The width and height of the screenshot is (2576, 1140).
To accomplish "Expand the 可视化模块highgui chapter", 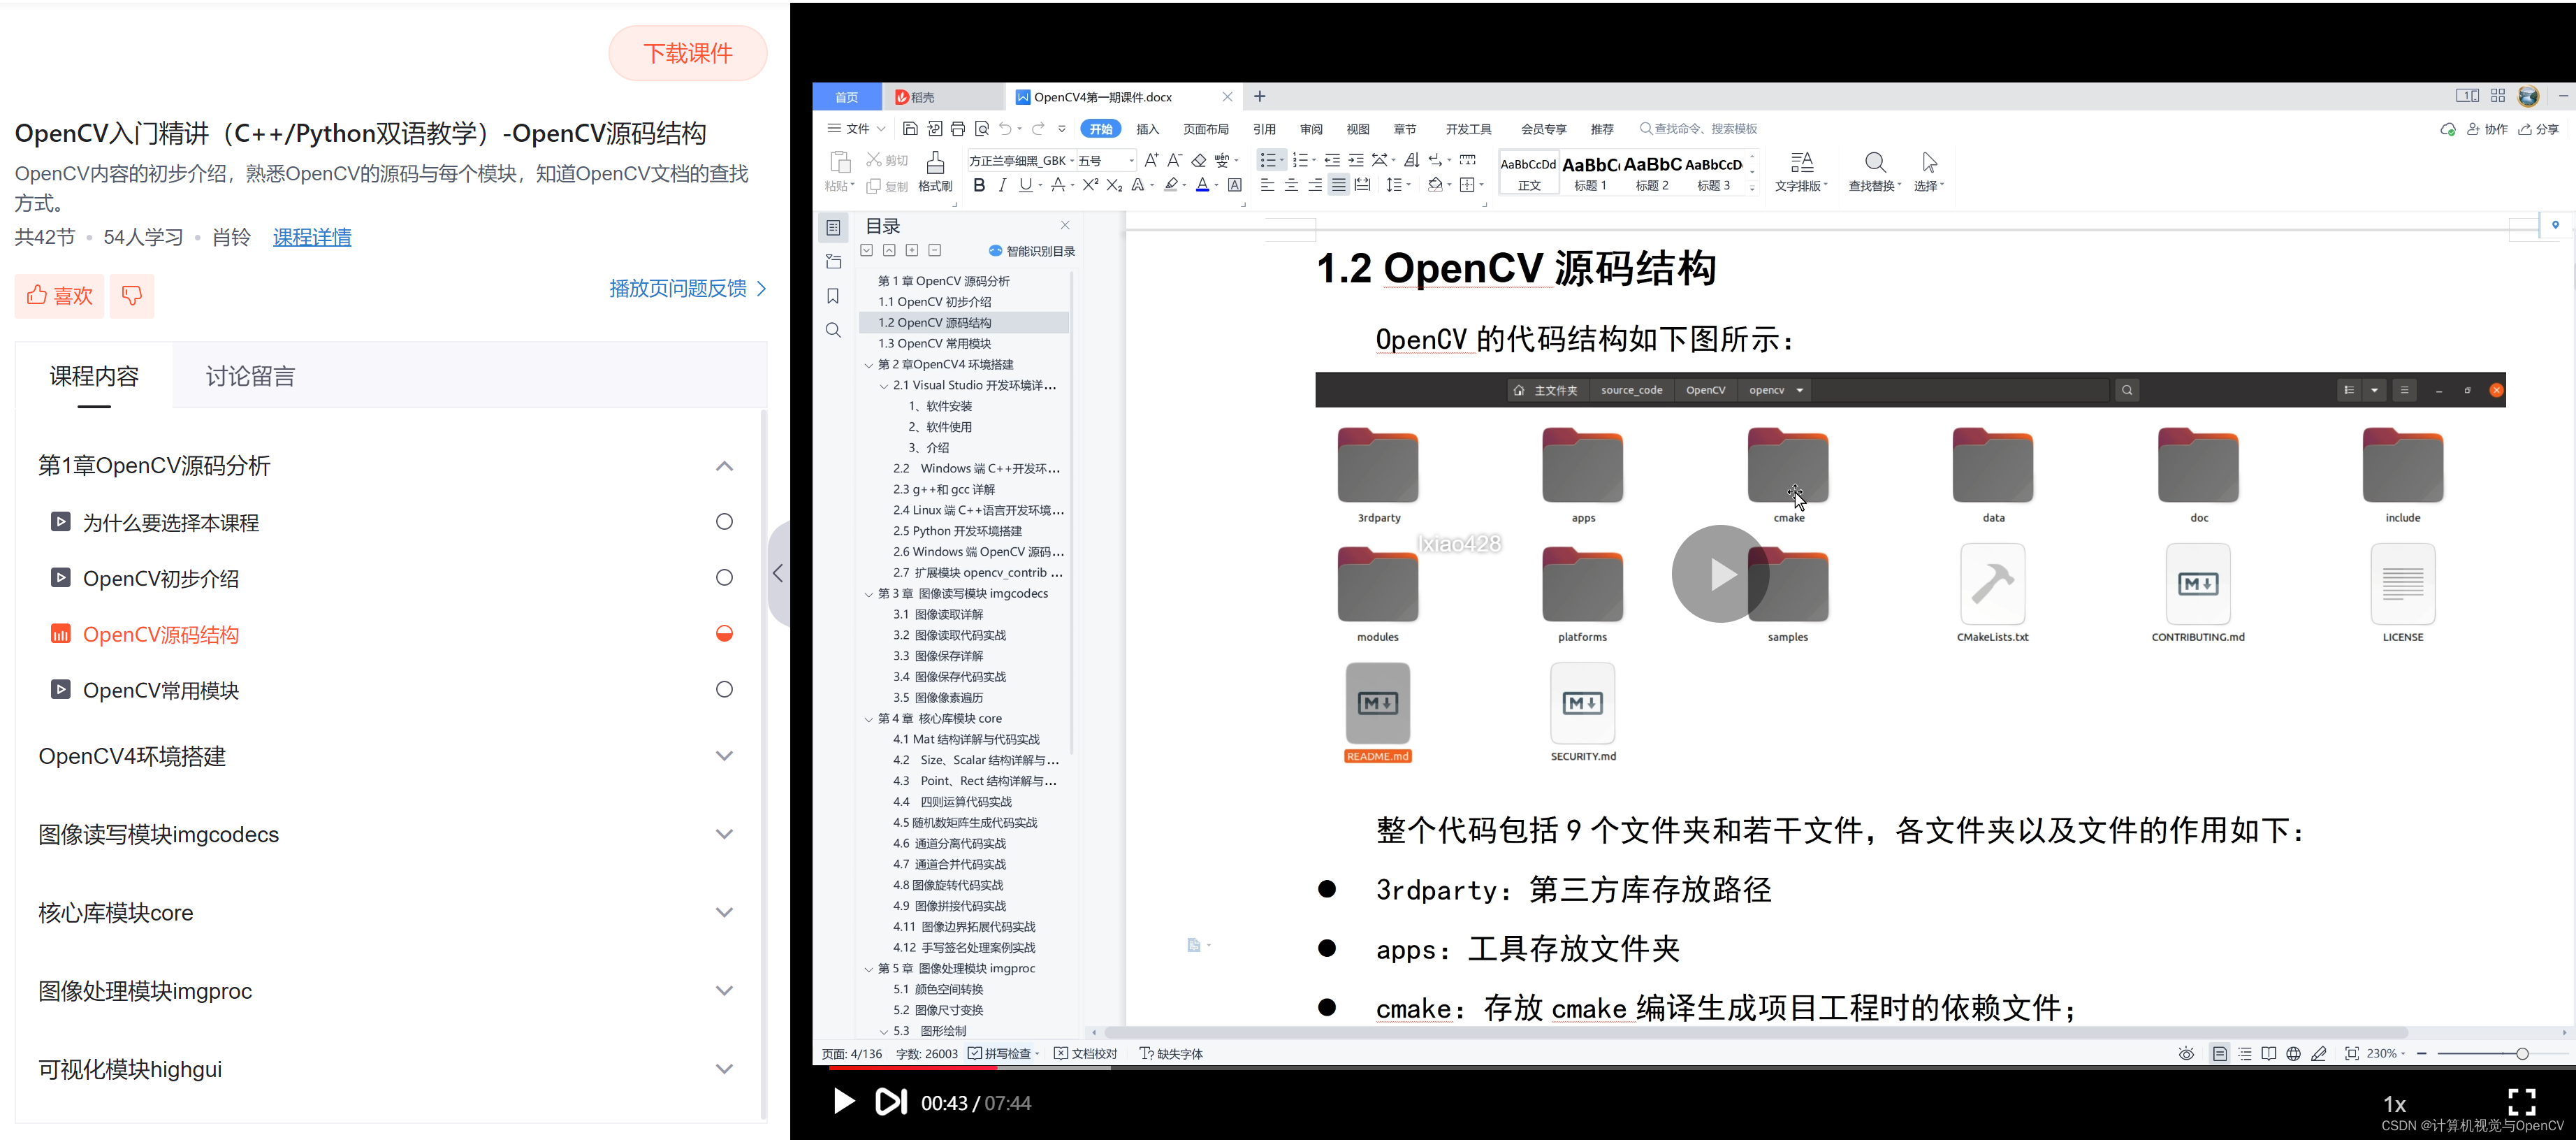I will pyautogui.click(x=724, y=1069).
